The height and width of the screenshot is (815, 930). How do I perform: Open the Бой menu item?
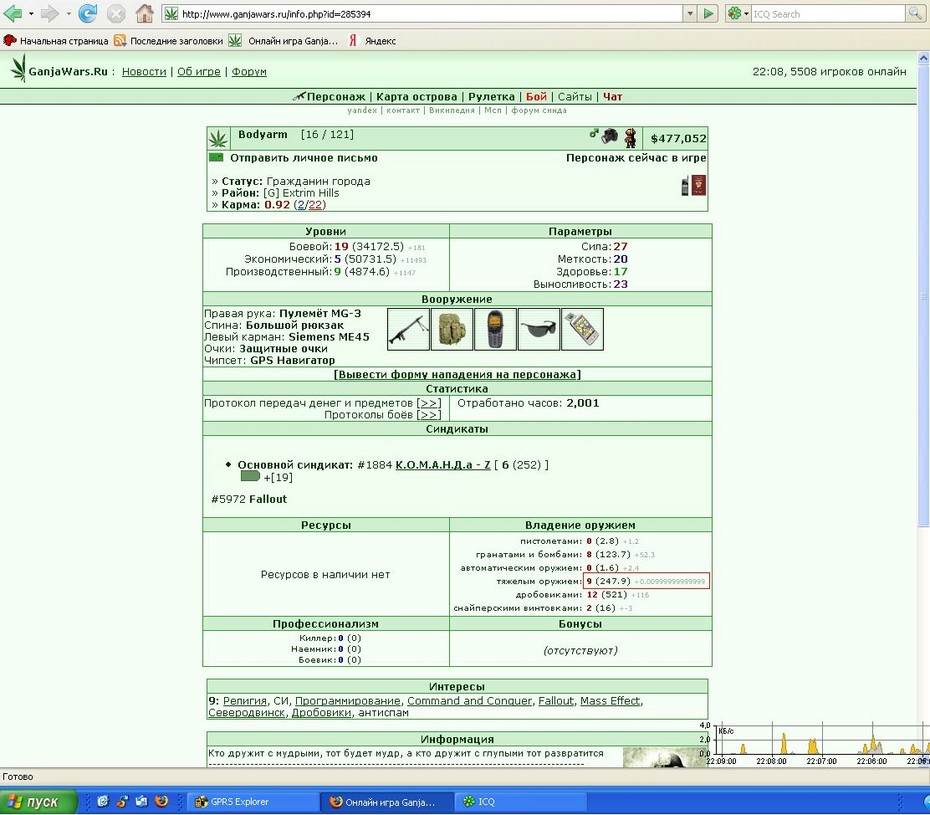click(536, 97)
